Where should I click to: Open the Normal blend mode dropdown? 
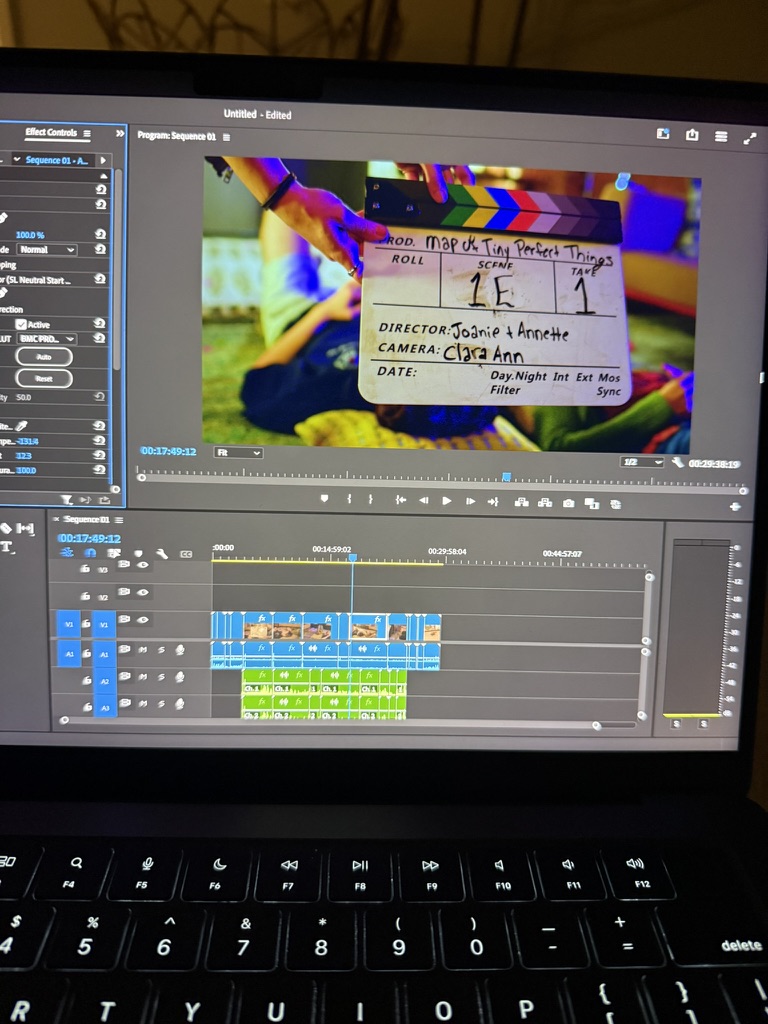pyautogui.click(x=46, y=249)
